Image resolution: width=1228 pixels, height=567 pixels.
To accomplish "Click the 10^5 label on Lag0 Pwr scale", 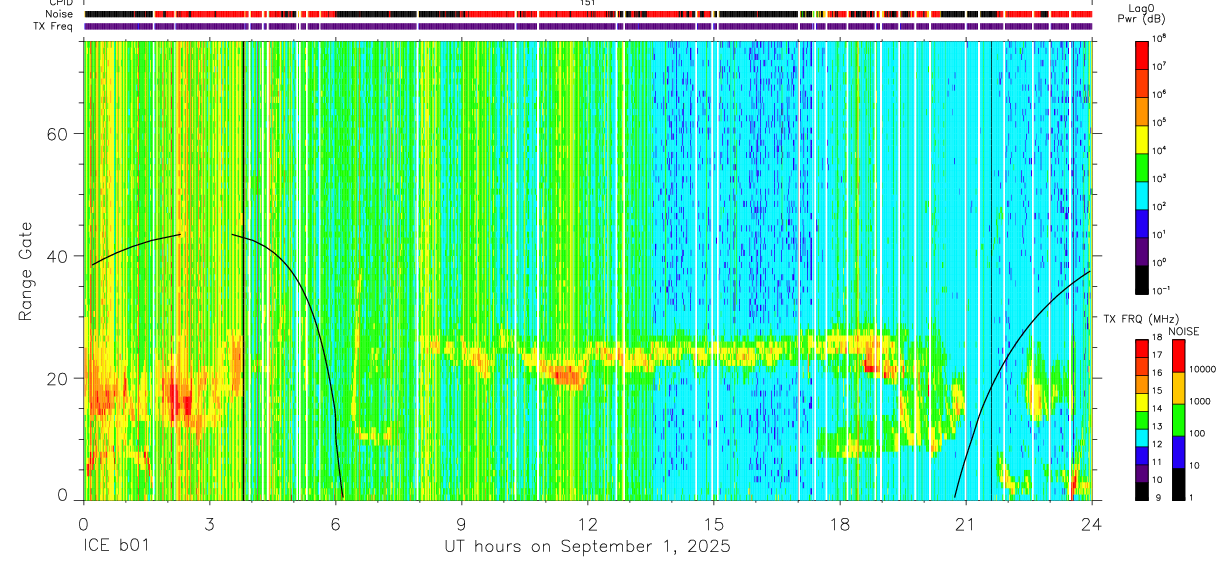I will [1159, 122].
